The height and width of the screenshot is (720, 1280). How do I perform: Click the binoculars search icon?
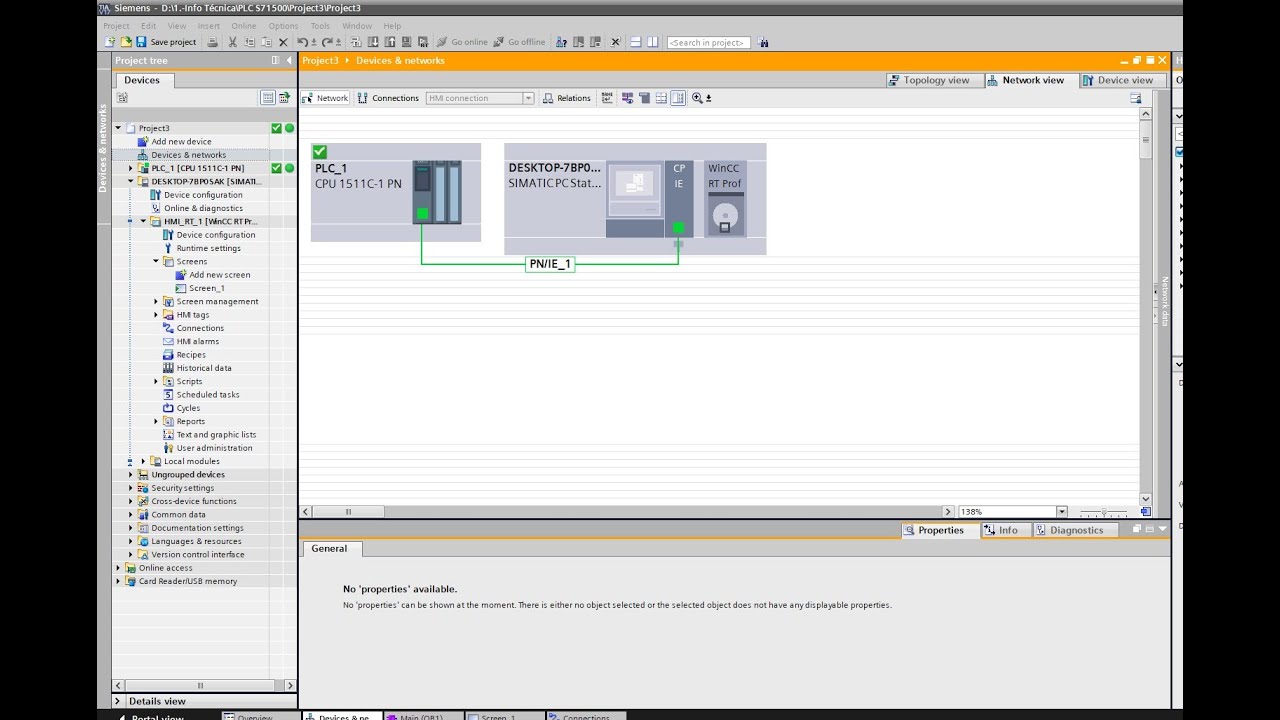(764, 42)
